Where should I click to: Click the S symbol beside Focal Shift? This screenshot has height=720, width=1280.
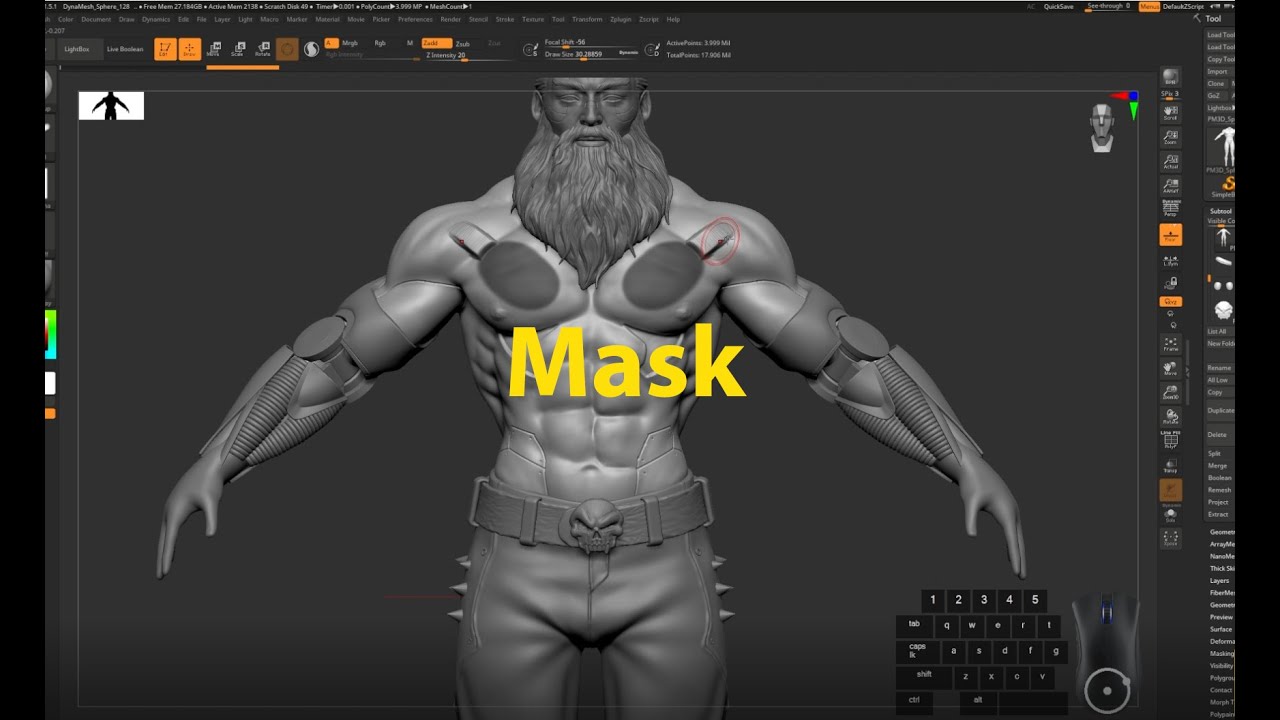coord(531,49)
